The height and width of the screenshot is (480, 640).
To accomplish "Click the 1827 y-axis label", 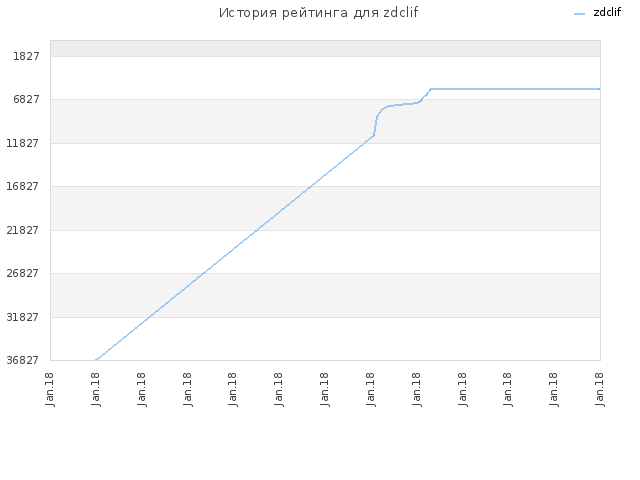I will tap(26, 56).
